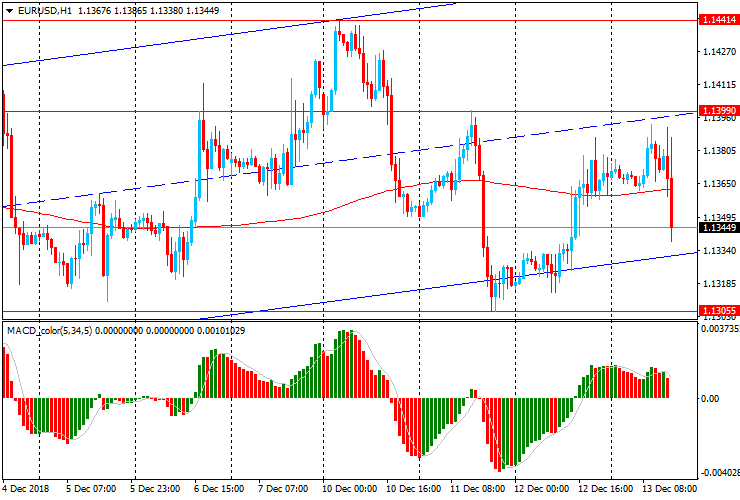
Task: Click the 5 Dec 23:00 time label
Action: click(x=156, y=490)
